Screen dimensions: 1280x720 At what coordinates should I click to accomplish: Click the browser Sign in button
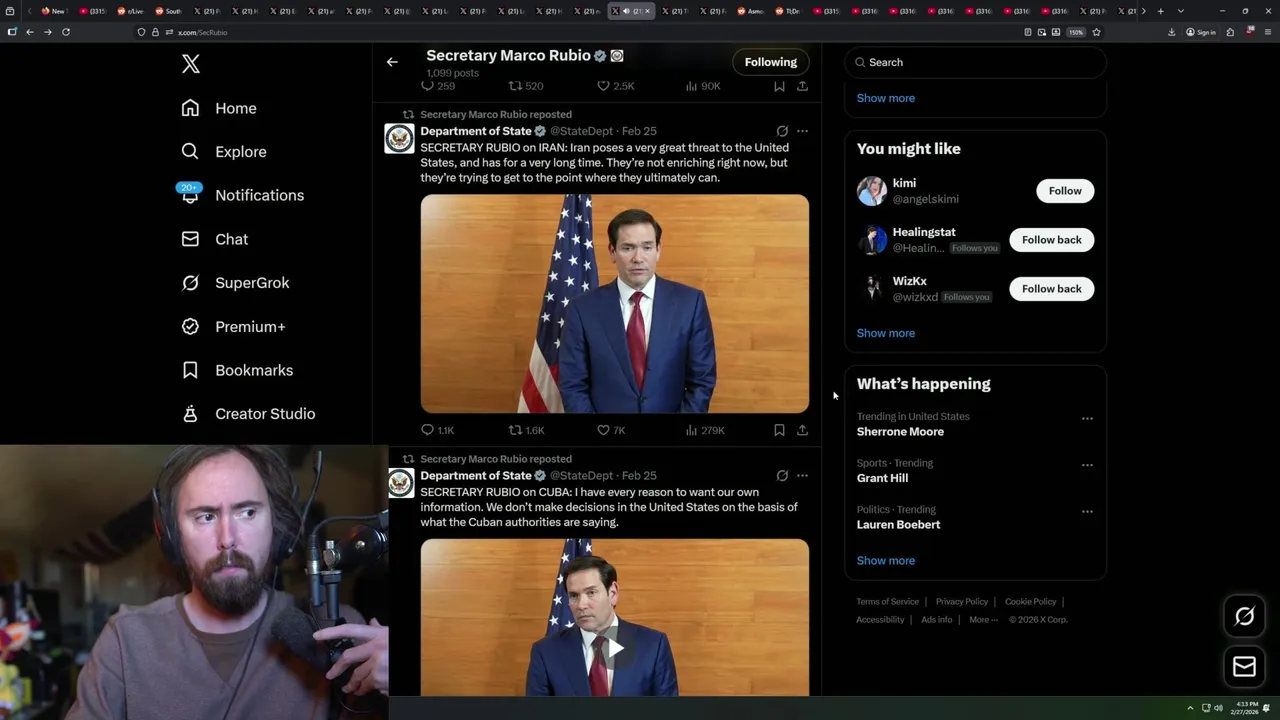click(x=1201, y=32)
